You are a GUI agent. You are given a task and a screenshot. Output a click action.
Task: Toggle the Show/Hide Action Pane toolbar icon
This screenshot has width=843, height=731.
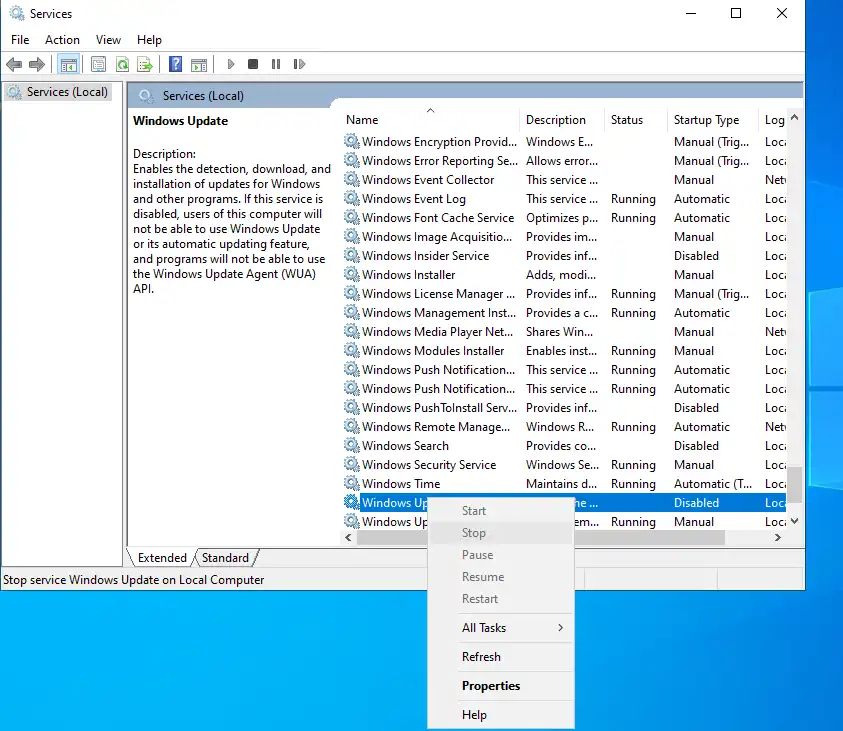pos(199,64)
